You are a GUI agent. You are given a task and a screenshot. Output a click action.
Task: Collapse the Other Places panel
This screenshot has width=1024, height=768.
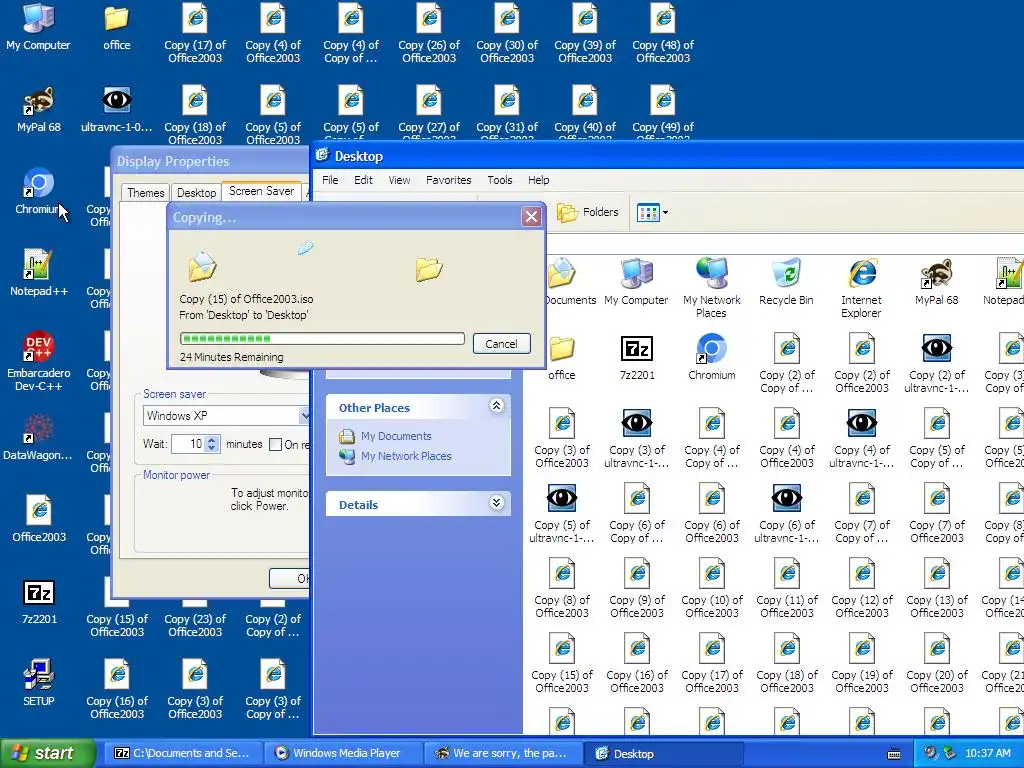pos(496,406)
